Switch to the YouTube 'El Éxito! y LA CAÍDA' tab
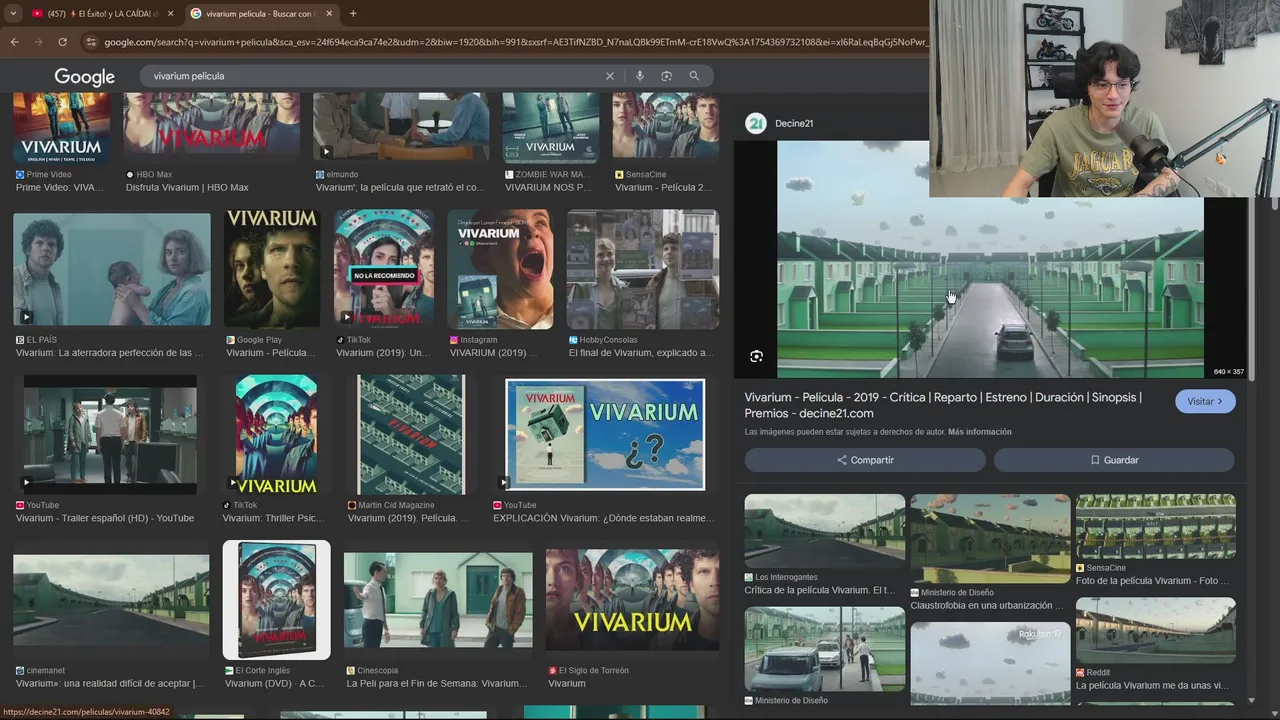 [101, 13]
